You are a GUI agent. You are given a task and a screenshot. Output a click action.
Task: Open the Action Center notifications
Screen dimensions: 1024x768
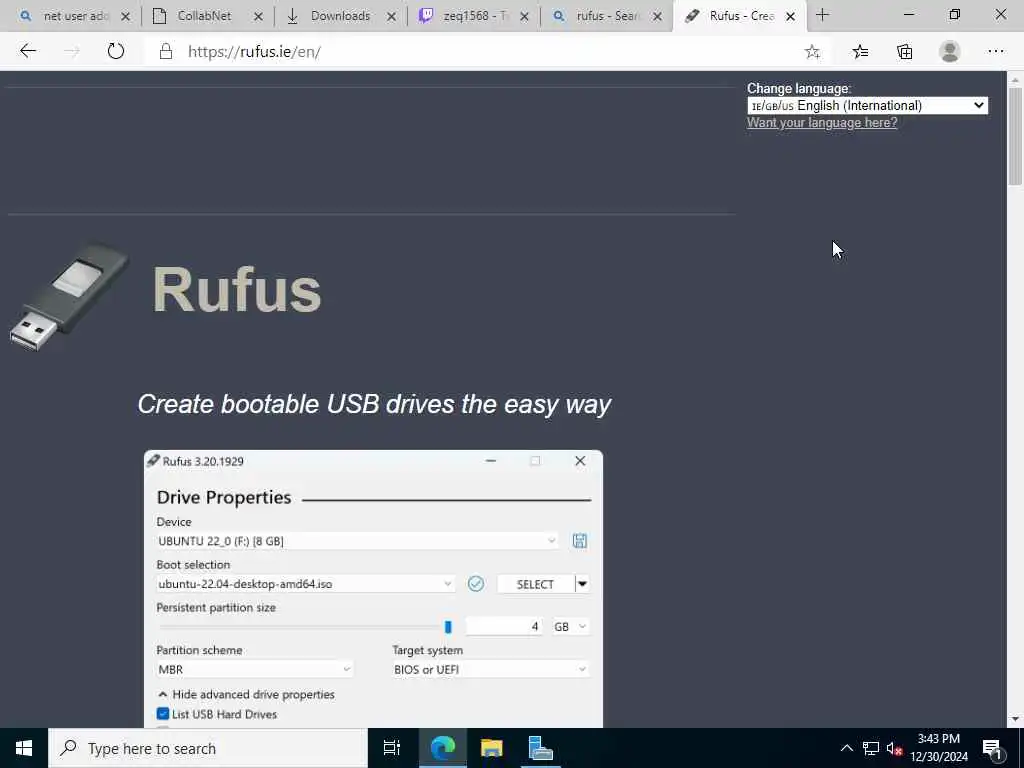(993, 748)
